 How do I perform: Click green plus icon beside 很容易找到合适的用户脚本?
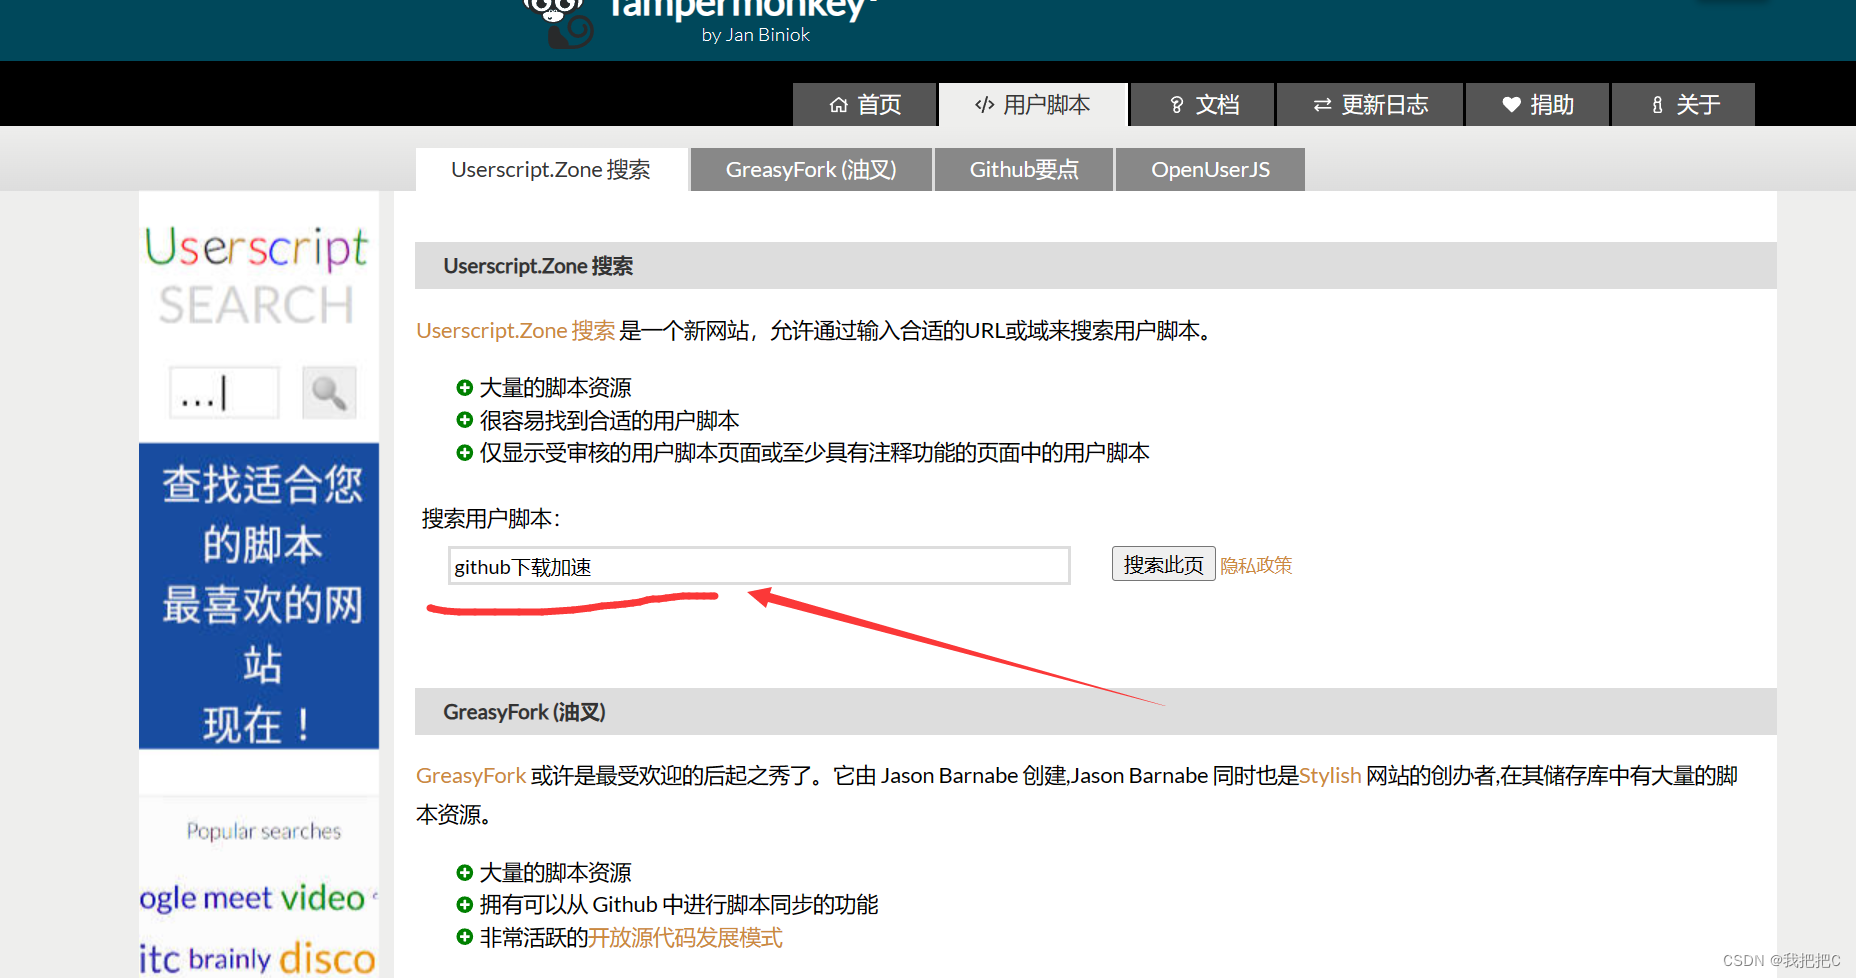[464, 420]
